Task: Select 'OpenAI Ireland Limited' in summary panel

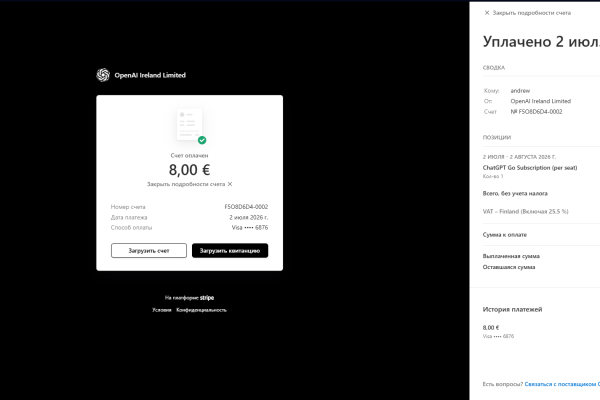Action: click(541, 101)
